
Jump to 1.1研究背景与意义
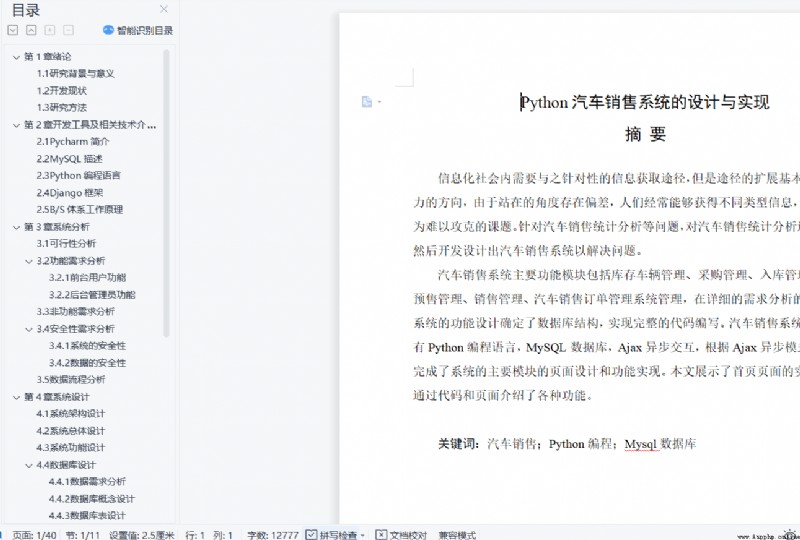[x=76, y=73]
